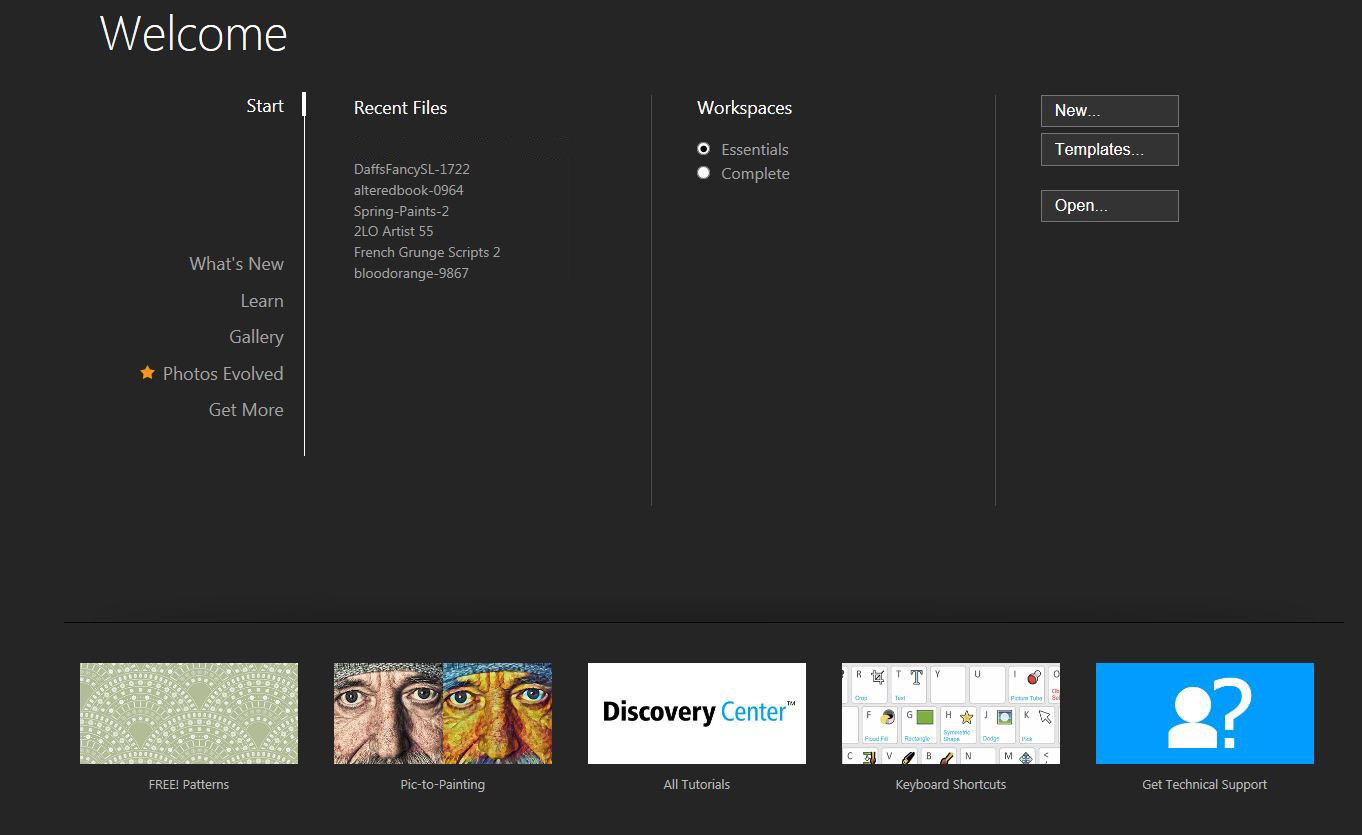Screen dimensions: 1362x835
Task: Open the What's New section
Action: pyautogui.click(x=236, y=263)
